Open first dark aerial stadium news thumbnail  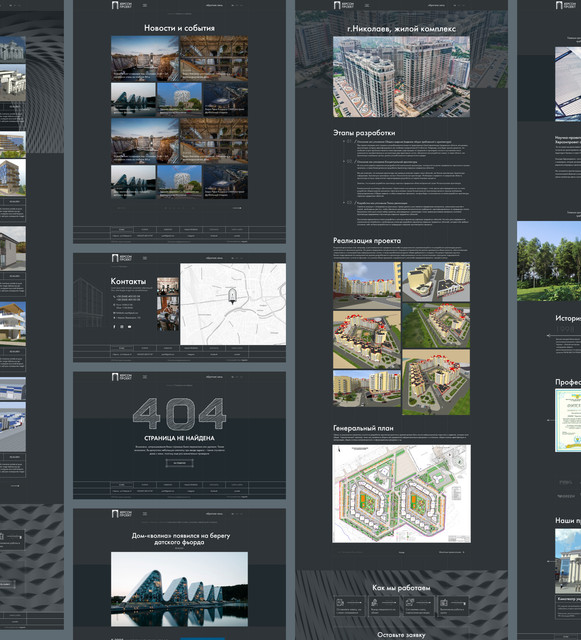(225, 100)
